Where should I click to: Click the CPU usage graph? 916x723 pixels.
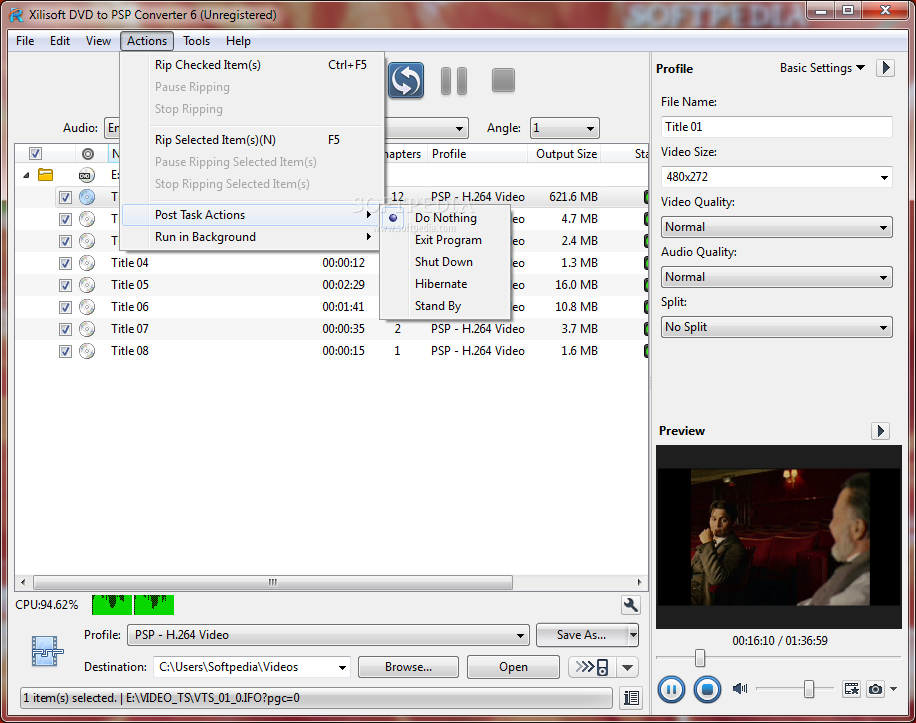click(133, 604)
